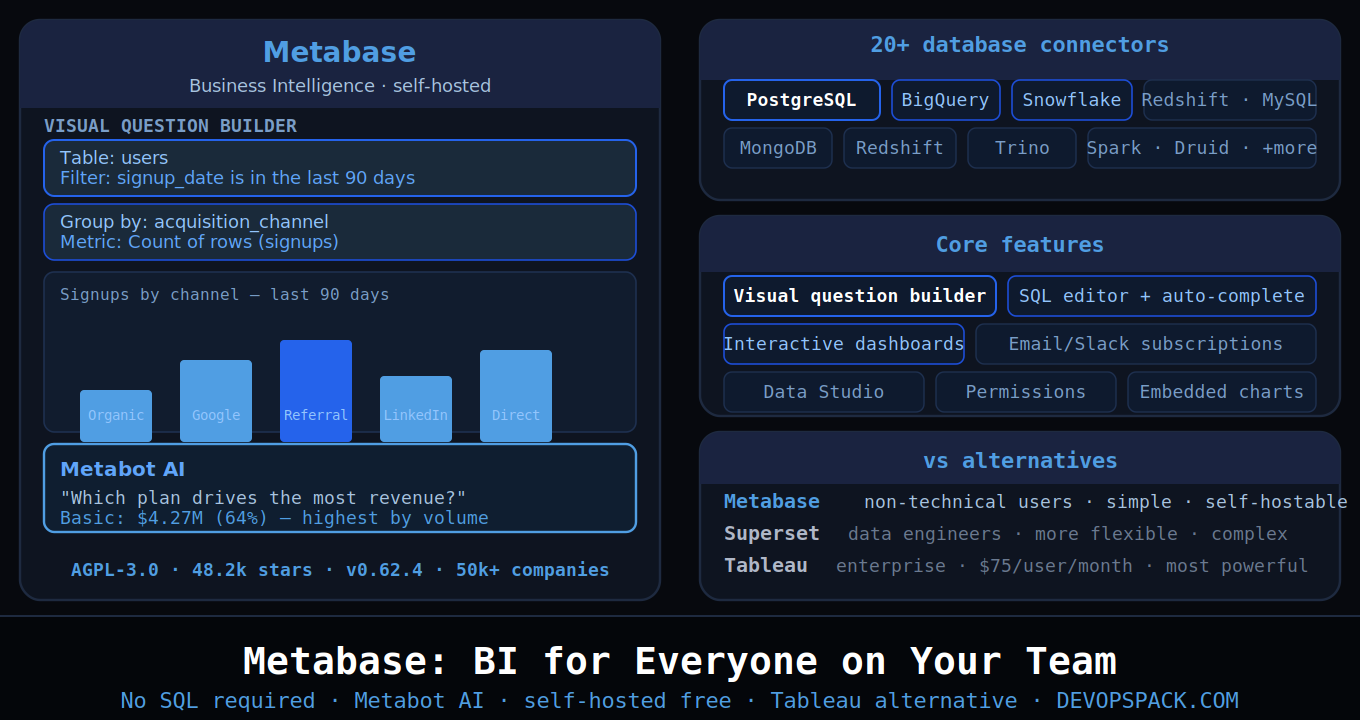The width and height of the screenshot is (1360, 720).
Task: Click the "Business Intelligence · self-hosted" subtitle
Action: 340,86
